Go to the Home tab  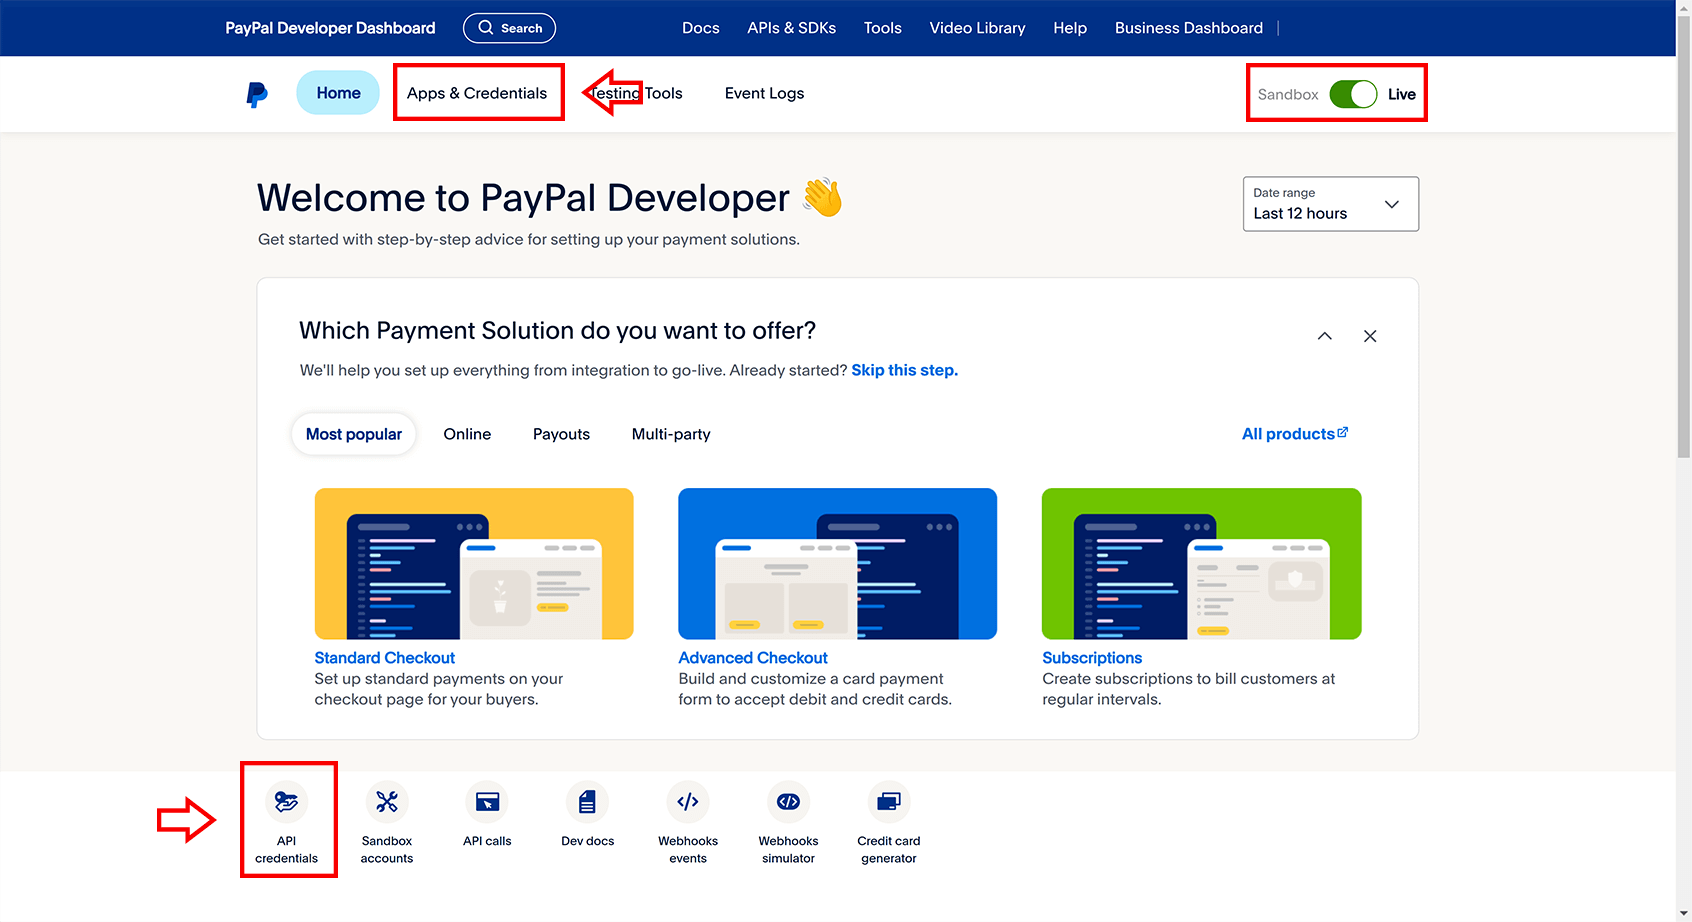tap(338, 93)
